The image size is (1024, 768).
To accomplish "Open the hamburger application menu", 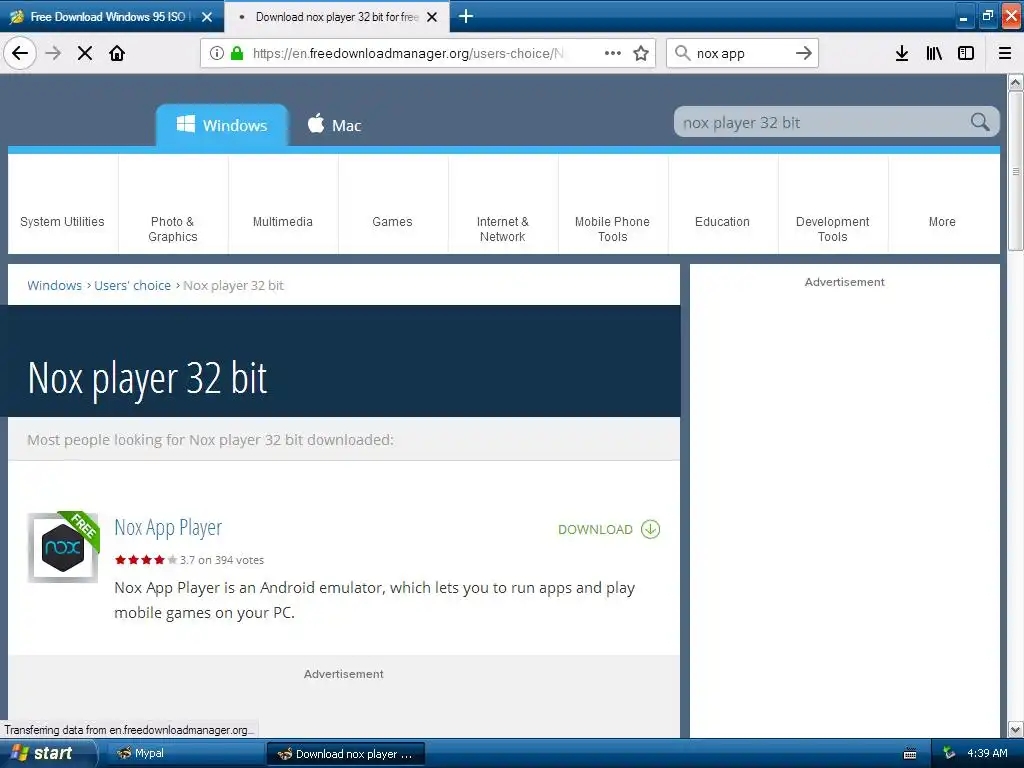I will [x=1005, y=53].
